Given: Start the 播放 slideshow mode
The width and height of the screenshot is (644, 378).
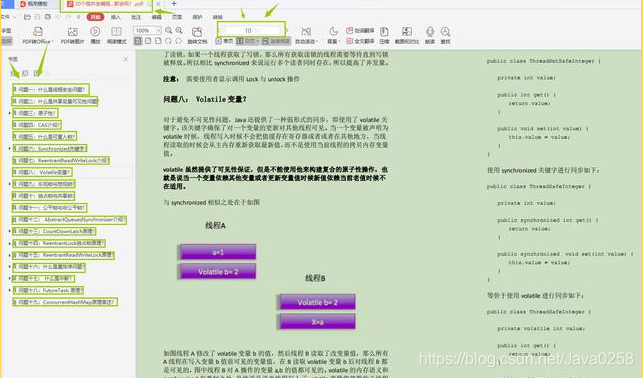Looking at the screenshot, I should point(95,35).
